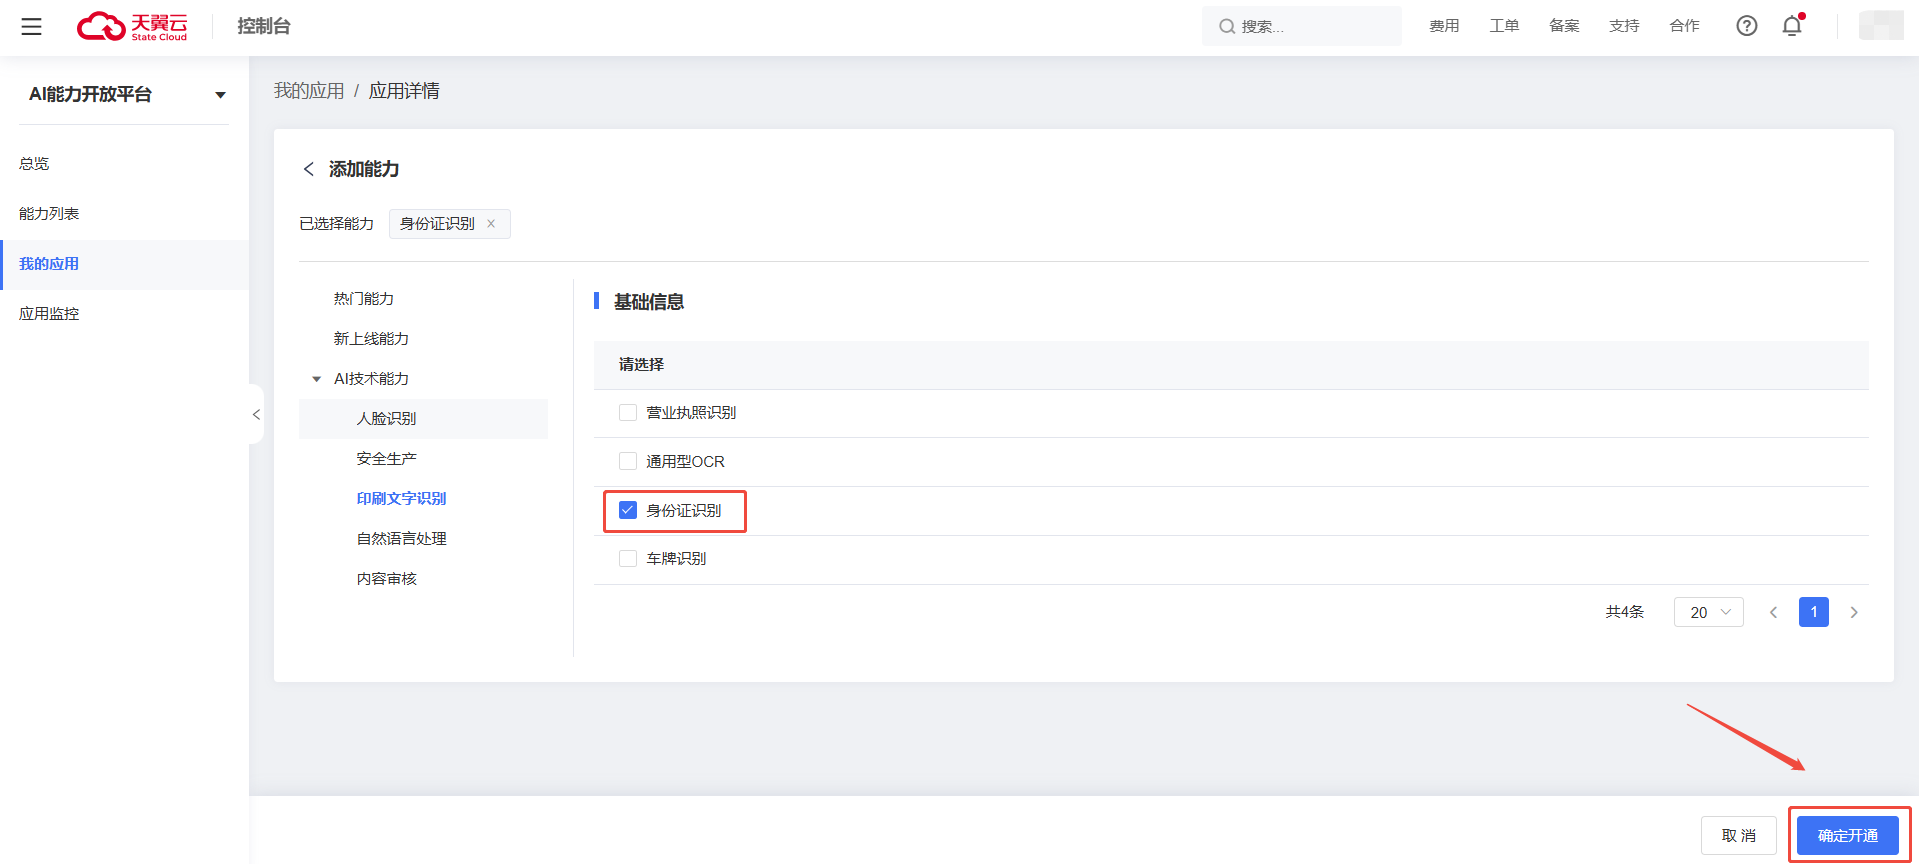
Task: Open 能力列表 in sidebar
Action: [49, 213]
